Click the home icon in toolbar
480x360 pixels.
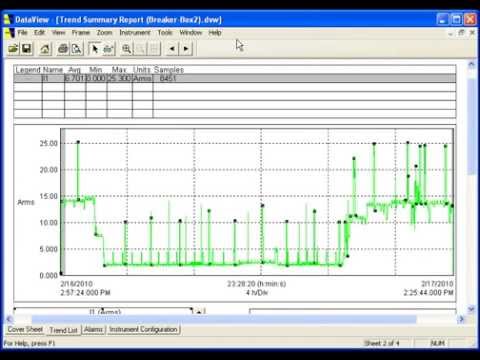point(45,49)
